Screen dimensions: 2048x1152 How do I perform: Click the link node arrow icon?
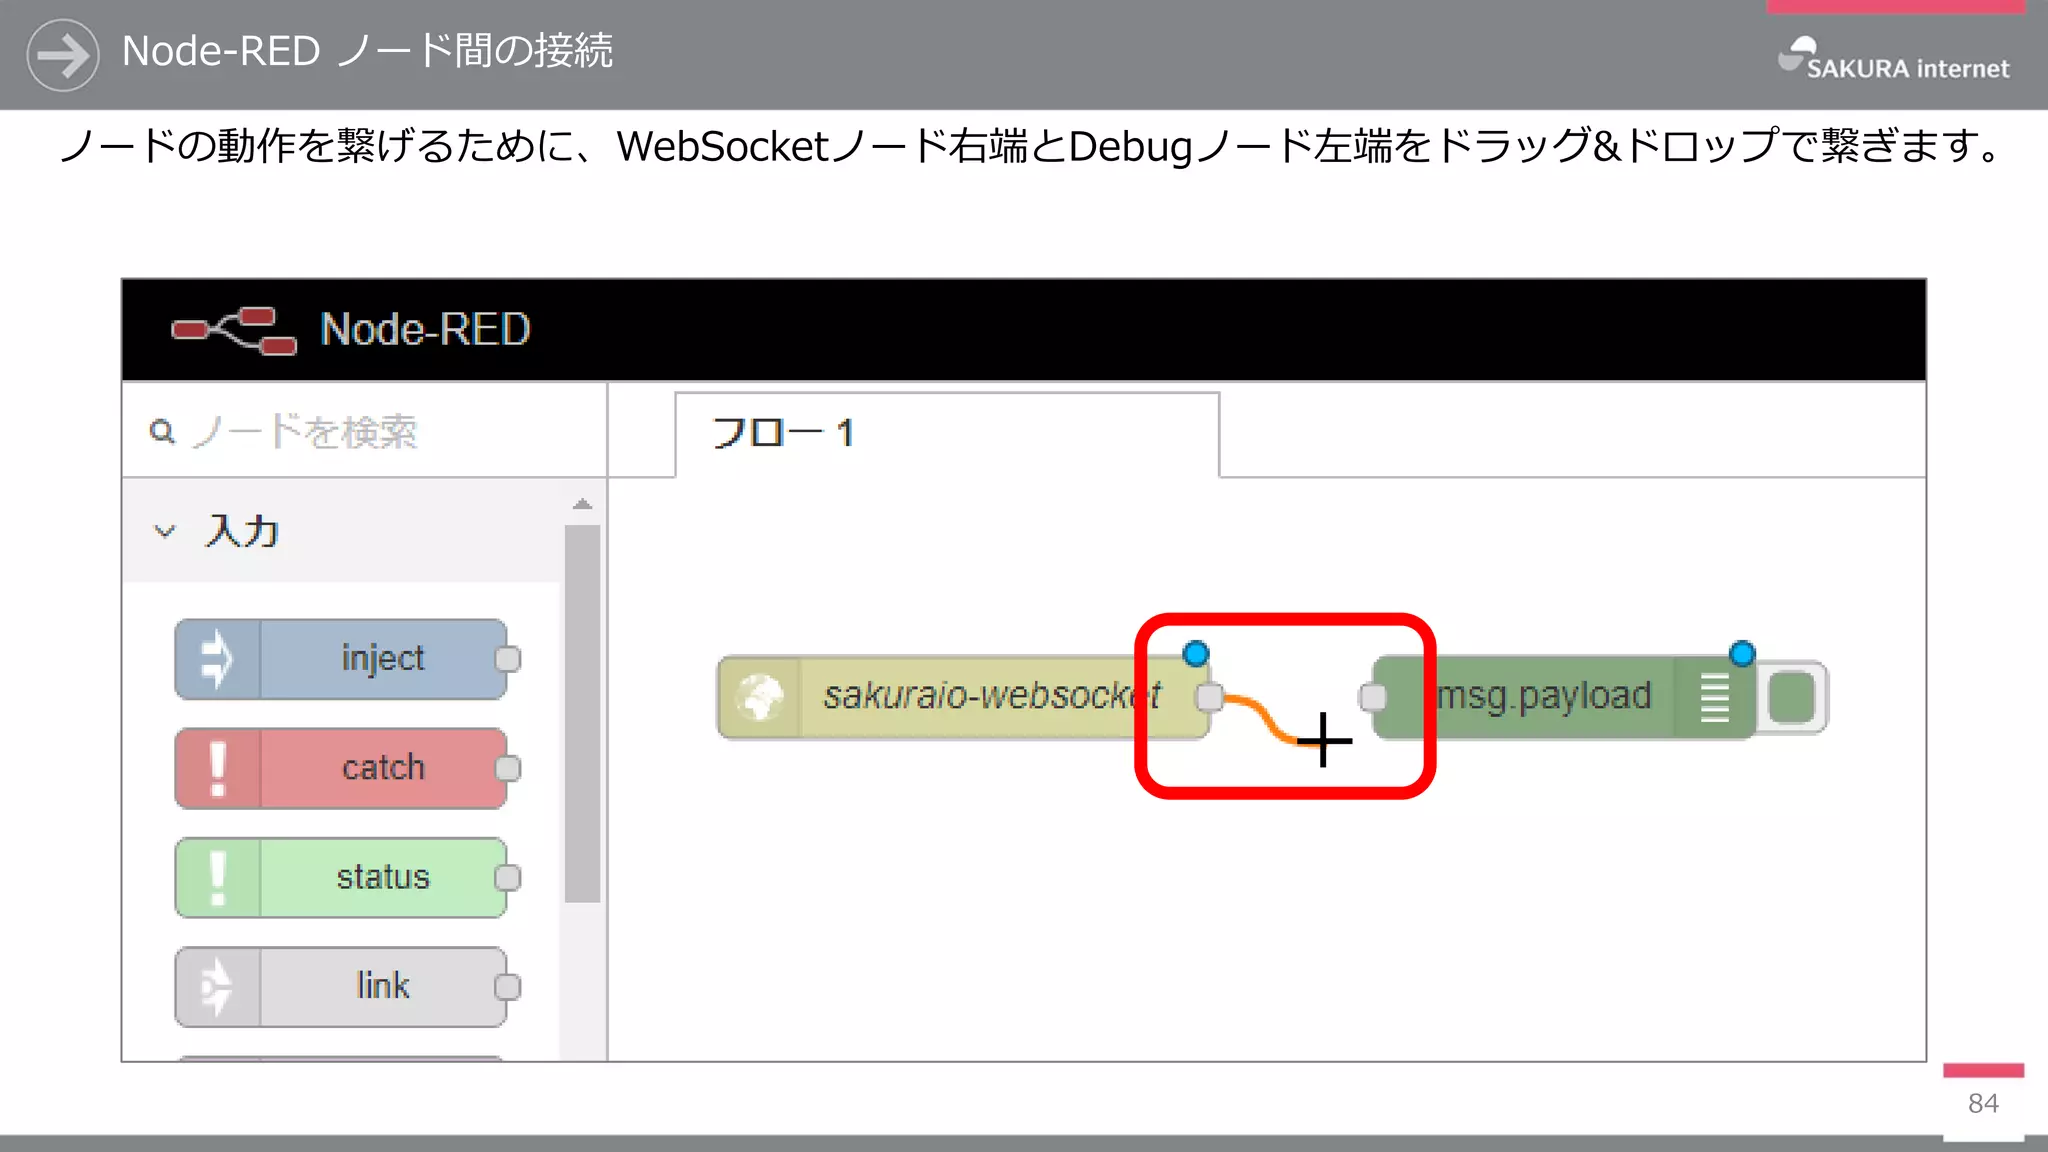[x=217, y=987]
